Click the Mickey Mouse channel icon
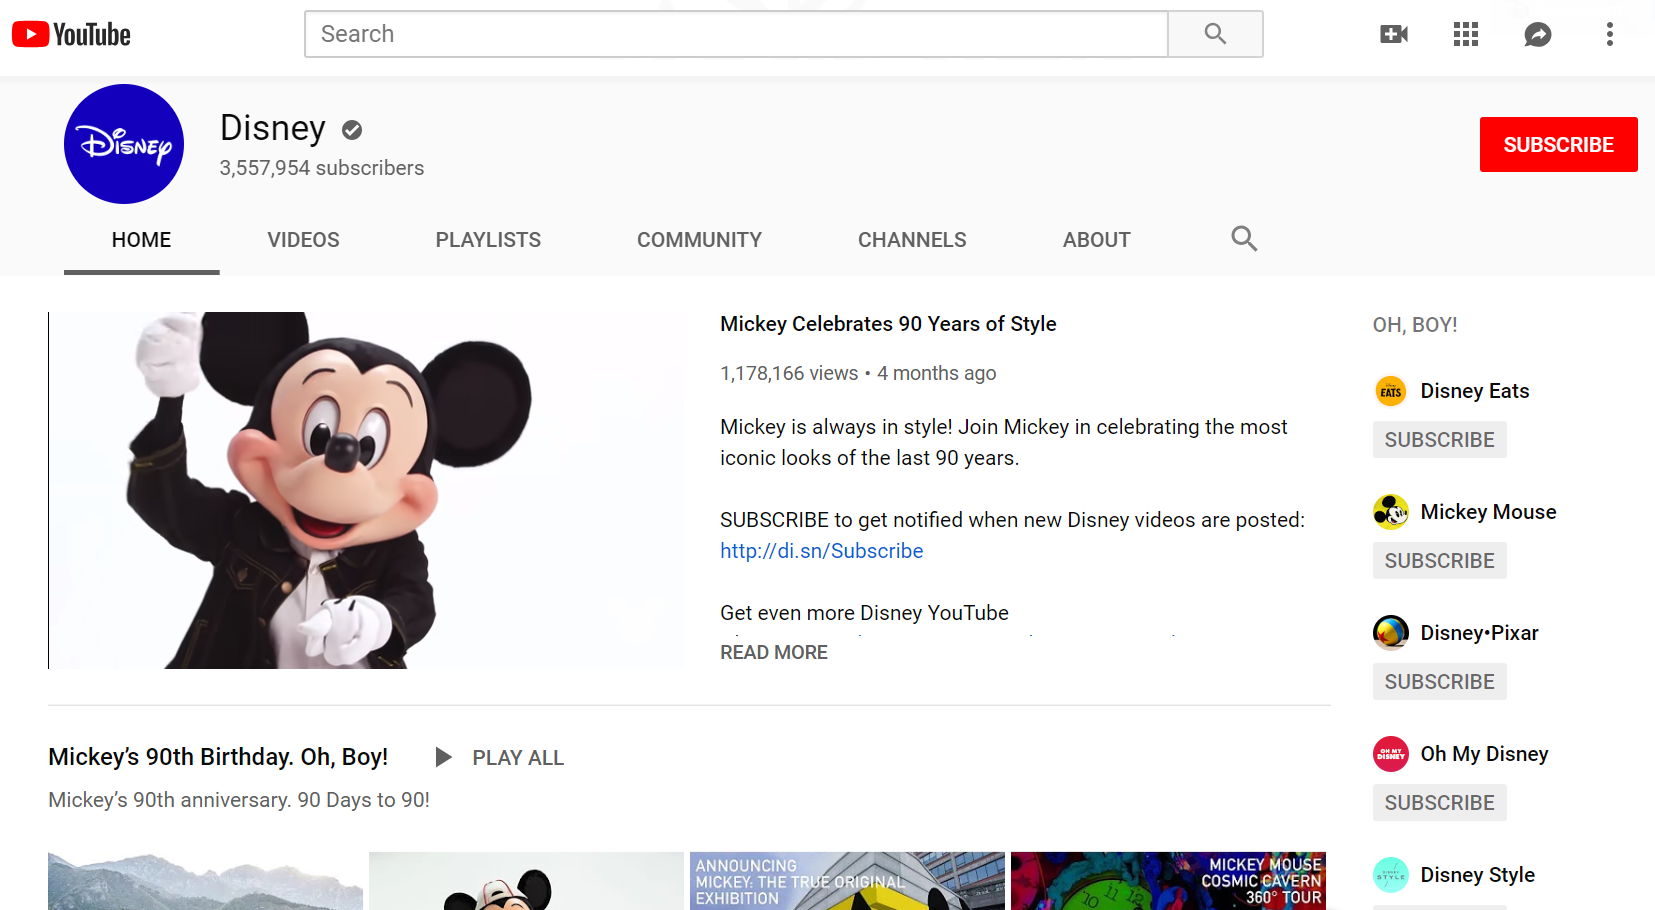Image resolution: width=1655 pixels, height=910 pixels. tap(1391, 512)
